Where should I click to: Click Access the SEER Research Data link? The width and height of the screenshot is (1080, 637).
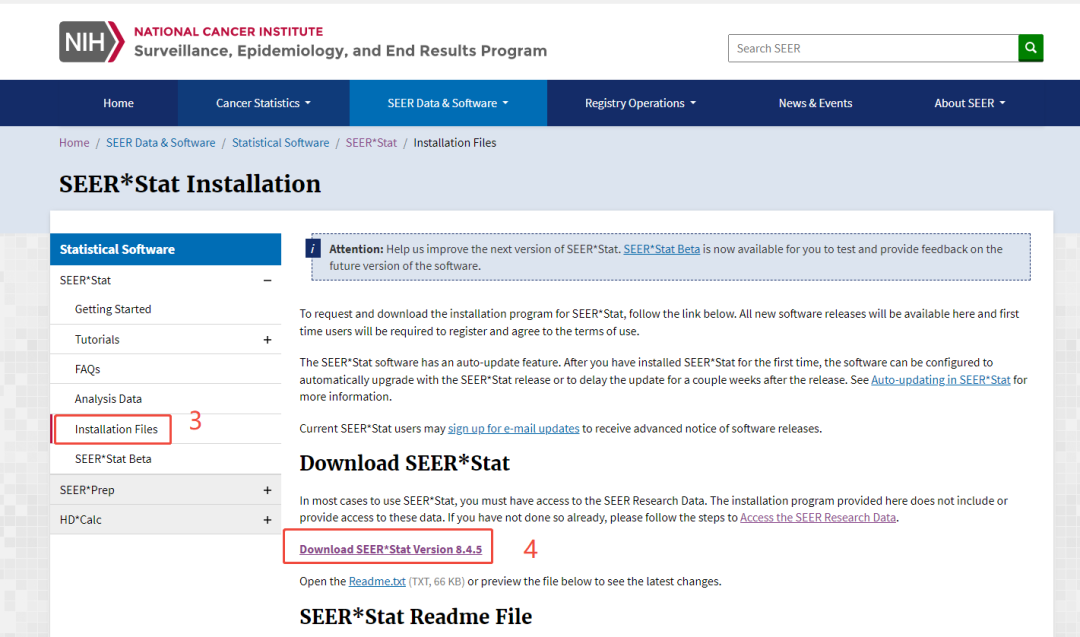[818, 517]
